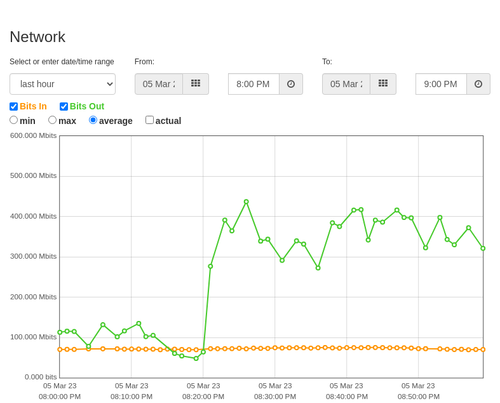The height and width of the screenshot is (403, 500).
Task: Open the To date calendar picker icon
Action: pos(383,84)
